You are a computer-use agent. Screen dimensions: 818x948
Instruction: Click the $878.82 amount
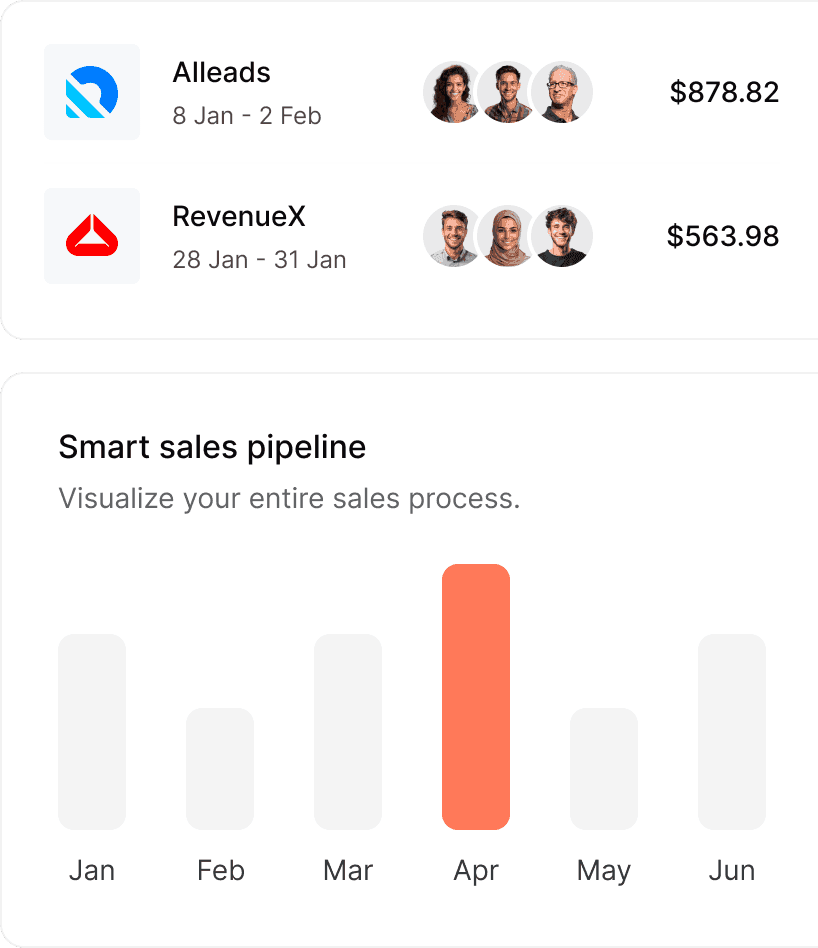point(724,92)
